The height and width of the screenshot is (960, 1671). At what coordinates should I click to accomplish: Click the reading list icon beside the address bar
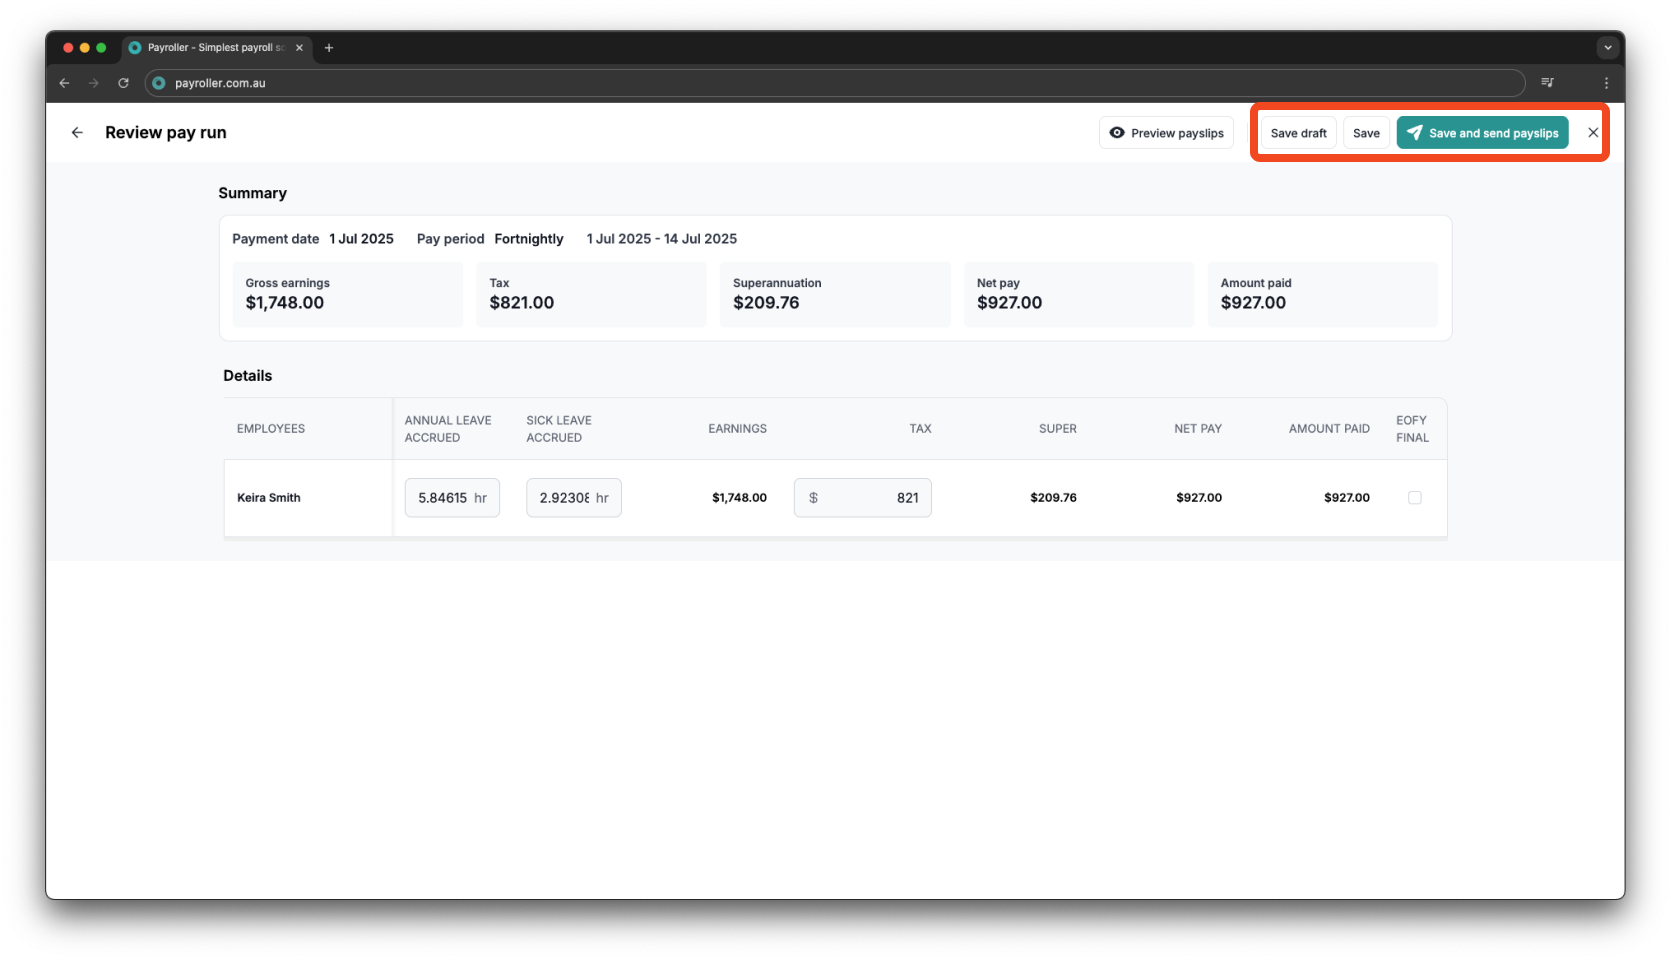pyautogui.click(x=1547, y=83)
